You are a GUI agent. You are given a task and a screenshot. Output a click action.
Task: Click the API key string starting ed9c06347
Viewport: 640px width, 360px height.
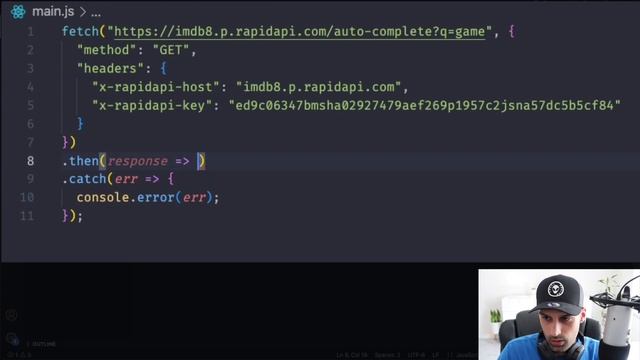[424, 105]
